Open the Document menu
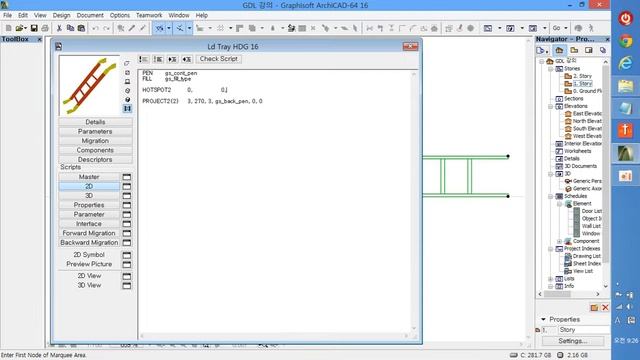Viewport: 640px width, 360px height. tap(90, 15)
